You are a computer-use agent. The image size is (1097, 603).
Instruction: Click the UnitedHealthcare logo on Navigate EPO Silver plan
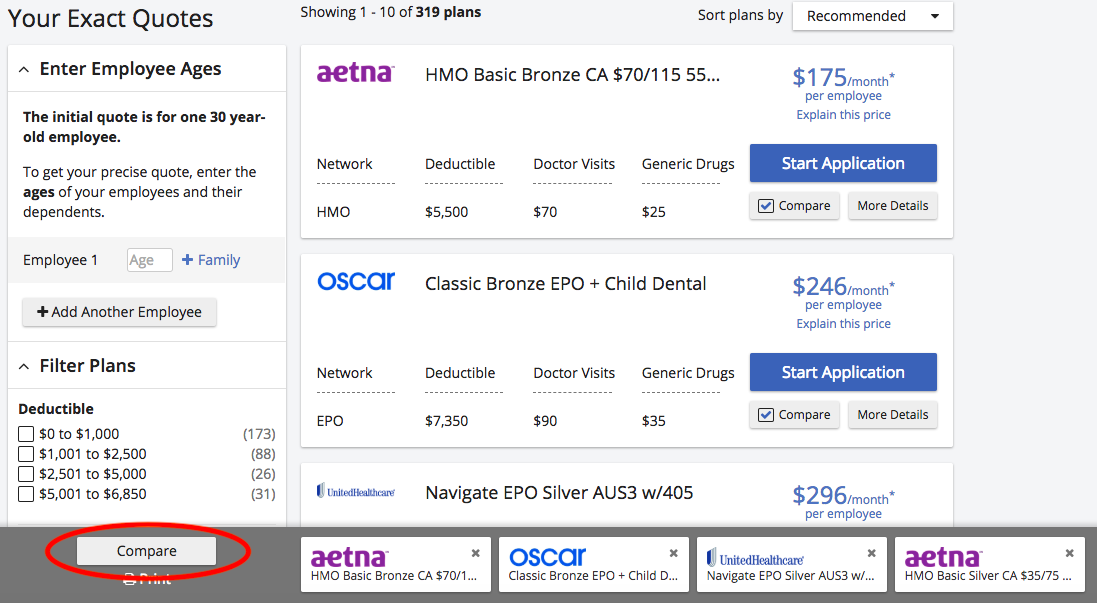click(355, 491)
